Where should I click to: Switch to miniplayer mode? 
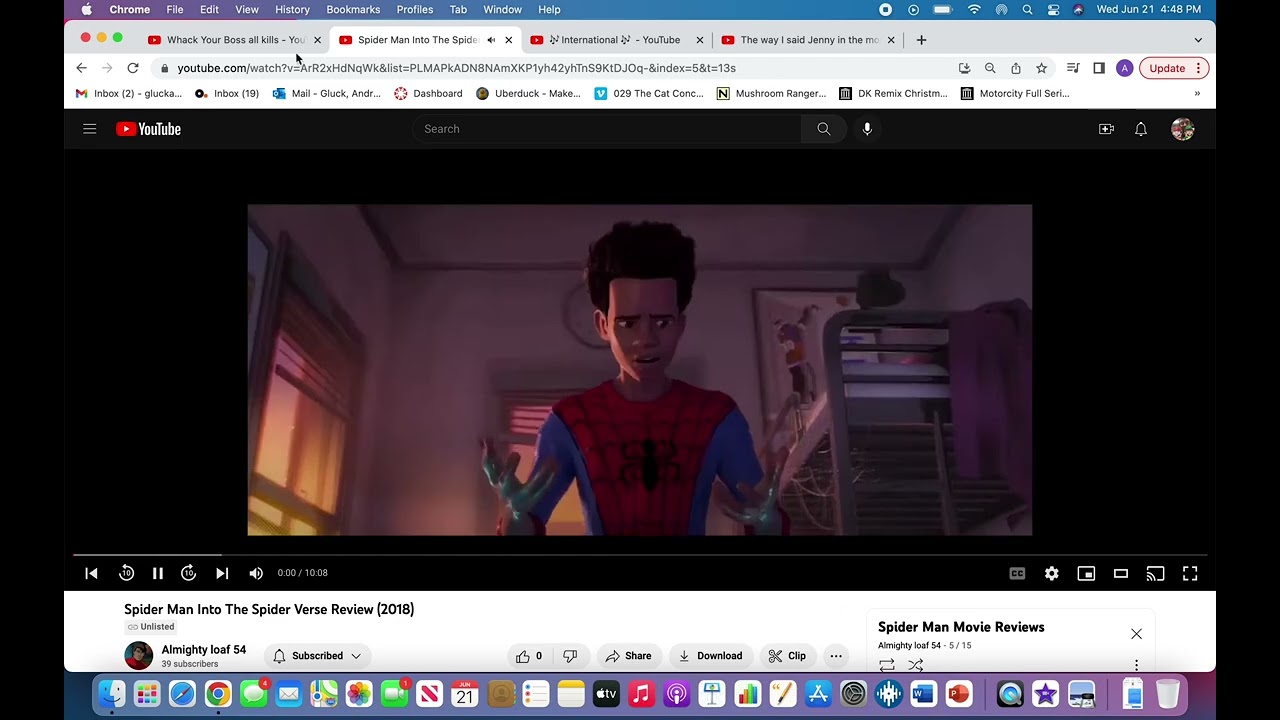point(1086,573)
